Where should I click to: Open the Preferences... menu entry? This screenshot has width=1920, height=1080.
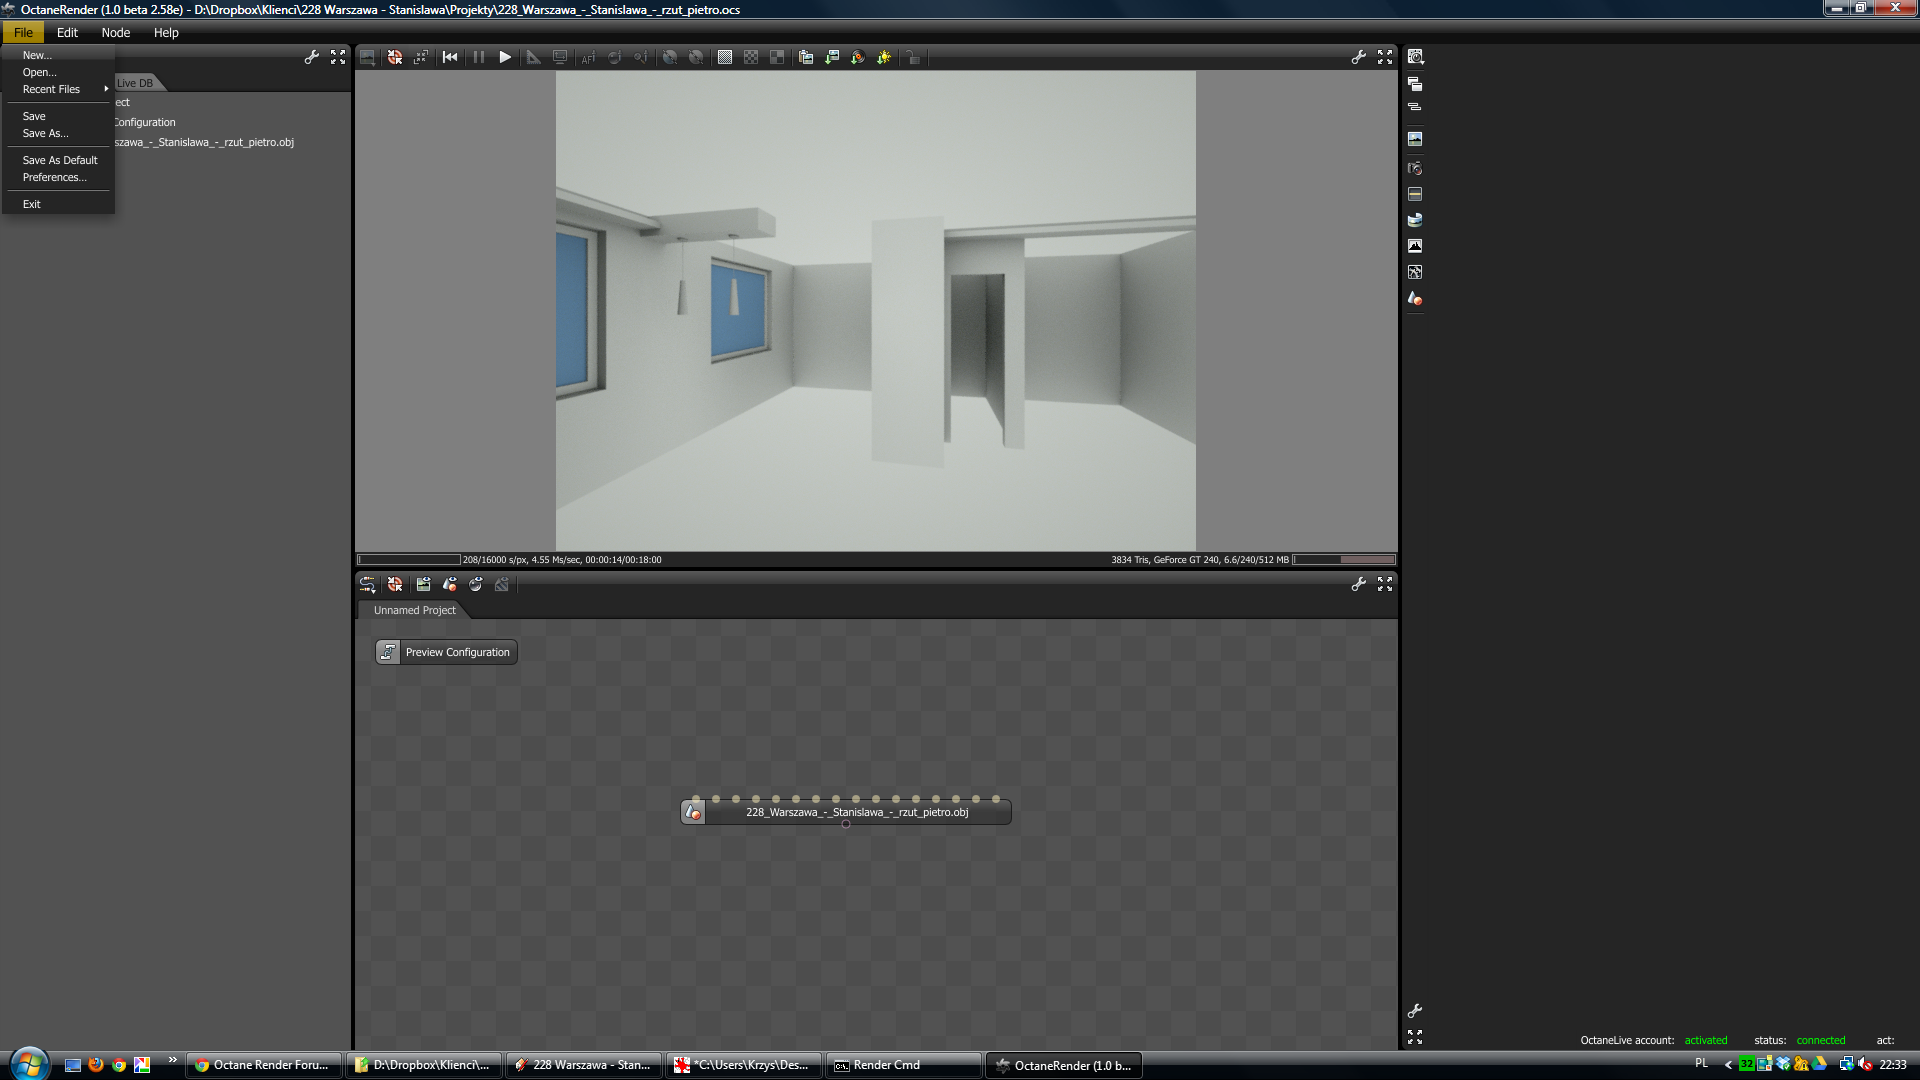click(54, 177)
